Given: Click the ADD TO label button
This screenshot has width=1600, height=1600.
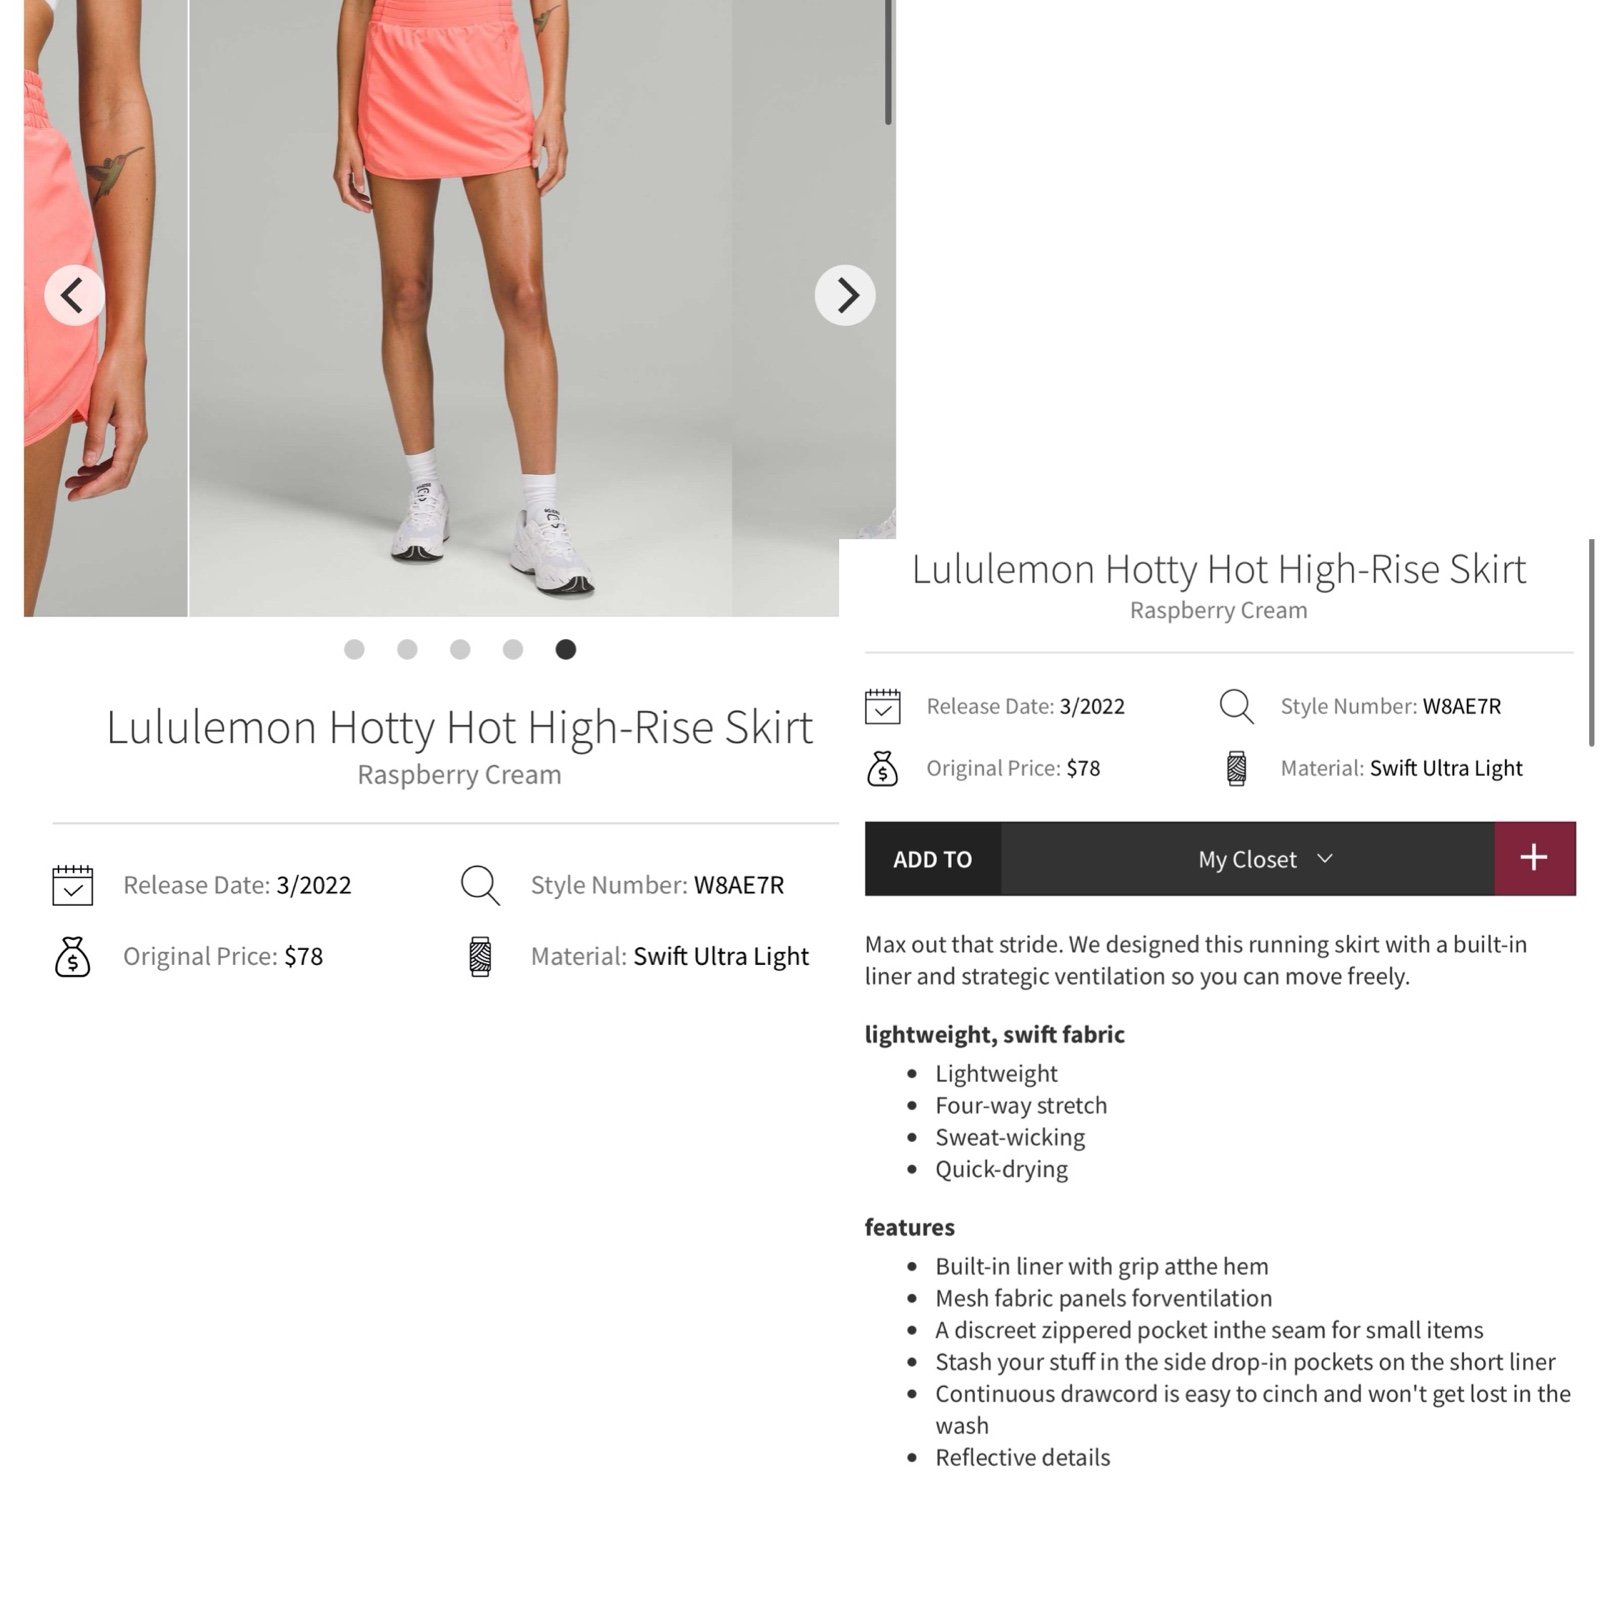Looking at the screenshot, I should [x=933, y=858].
